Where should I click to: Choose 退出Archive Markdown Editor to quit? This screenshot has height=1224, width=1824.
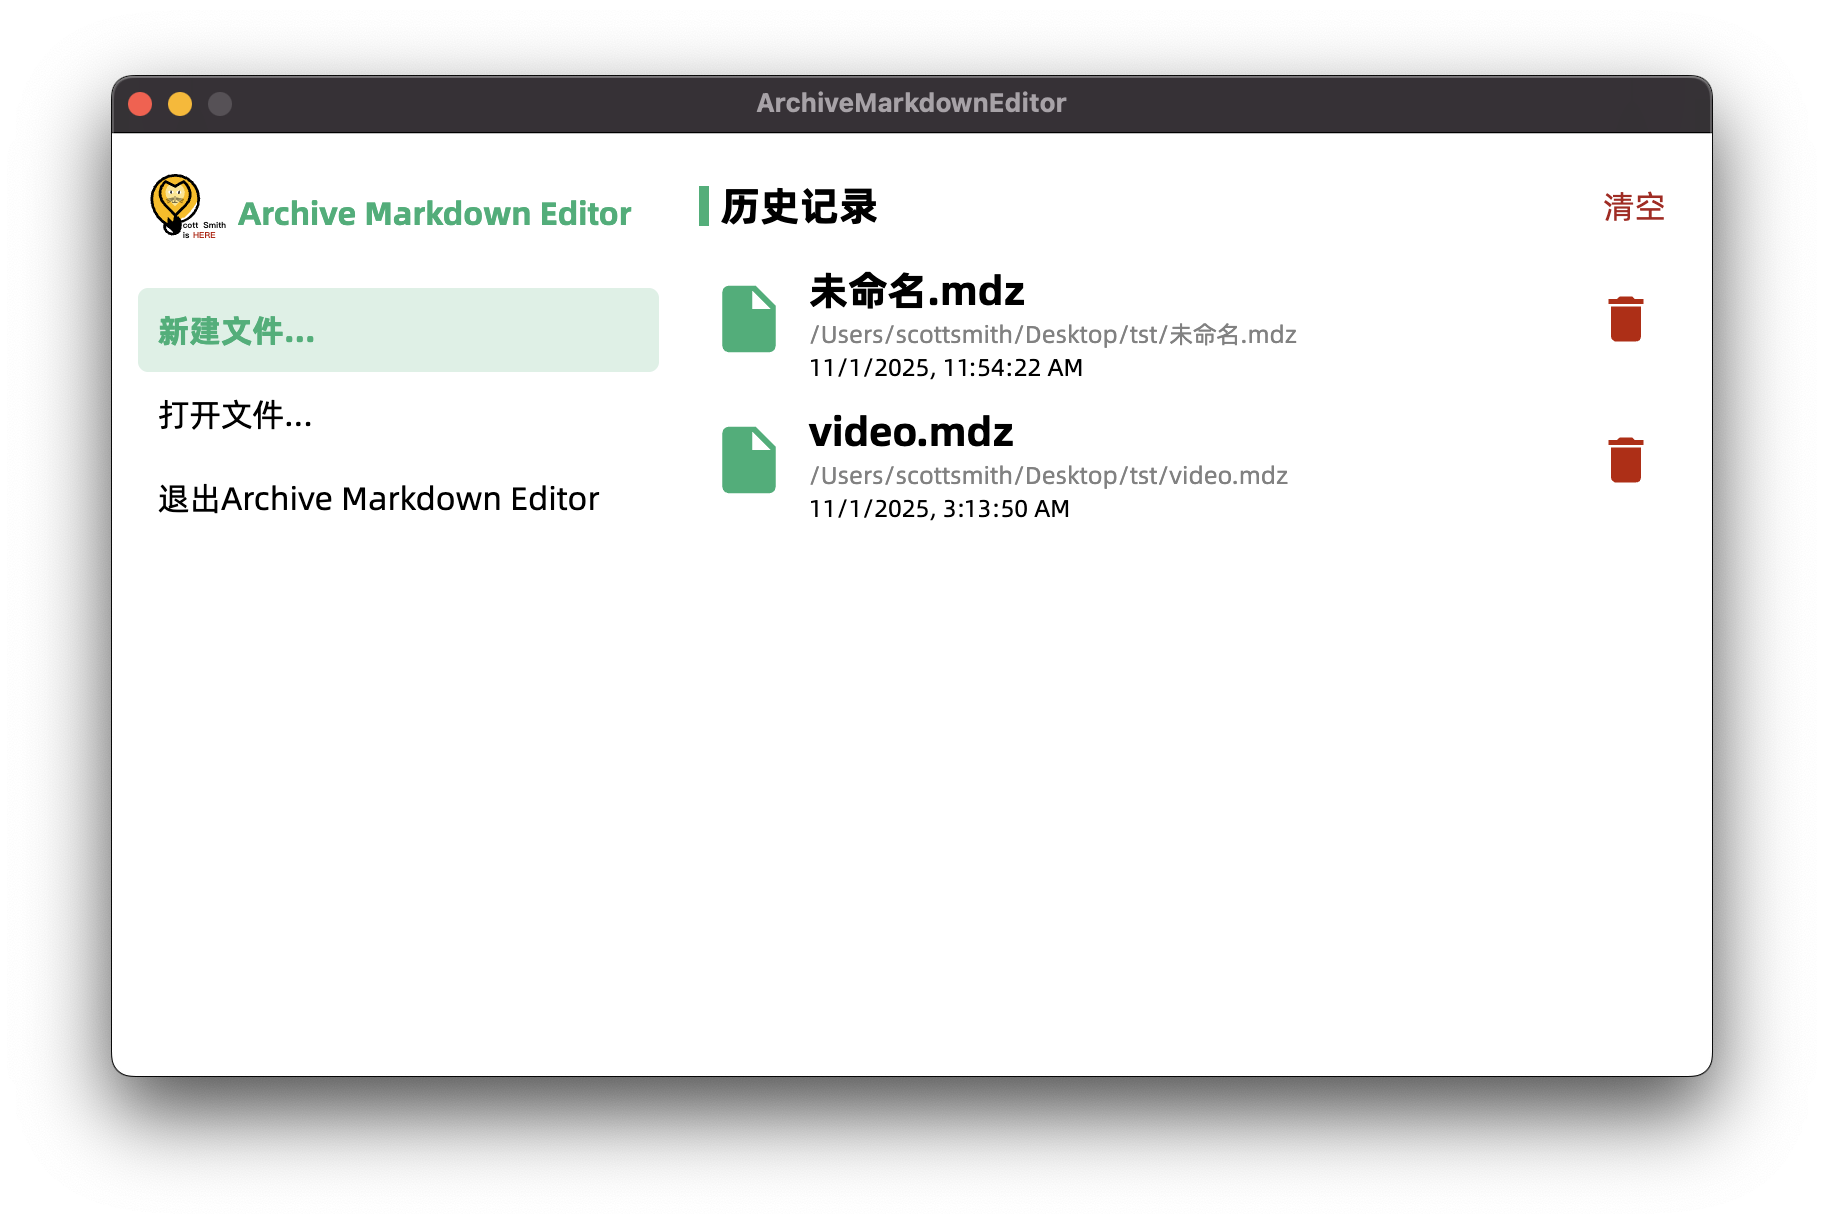(x=377, y=498)
